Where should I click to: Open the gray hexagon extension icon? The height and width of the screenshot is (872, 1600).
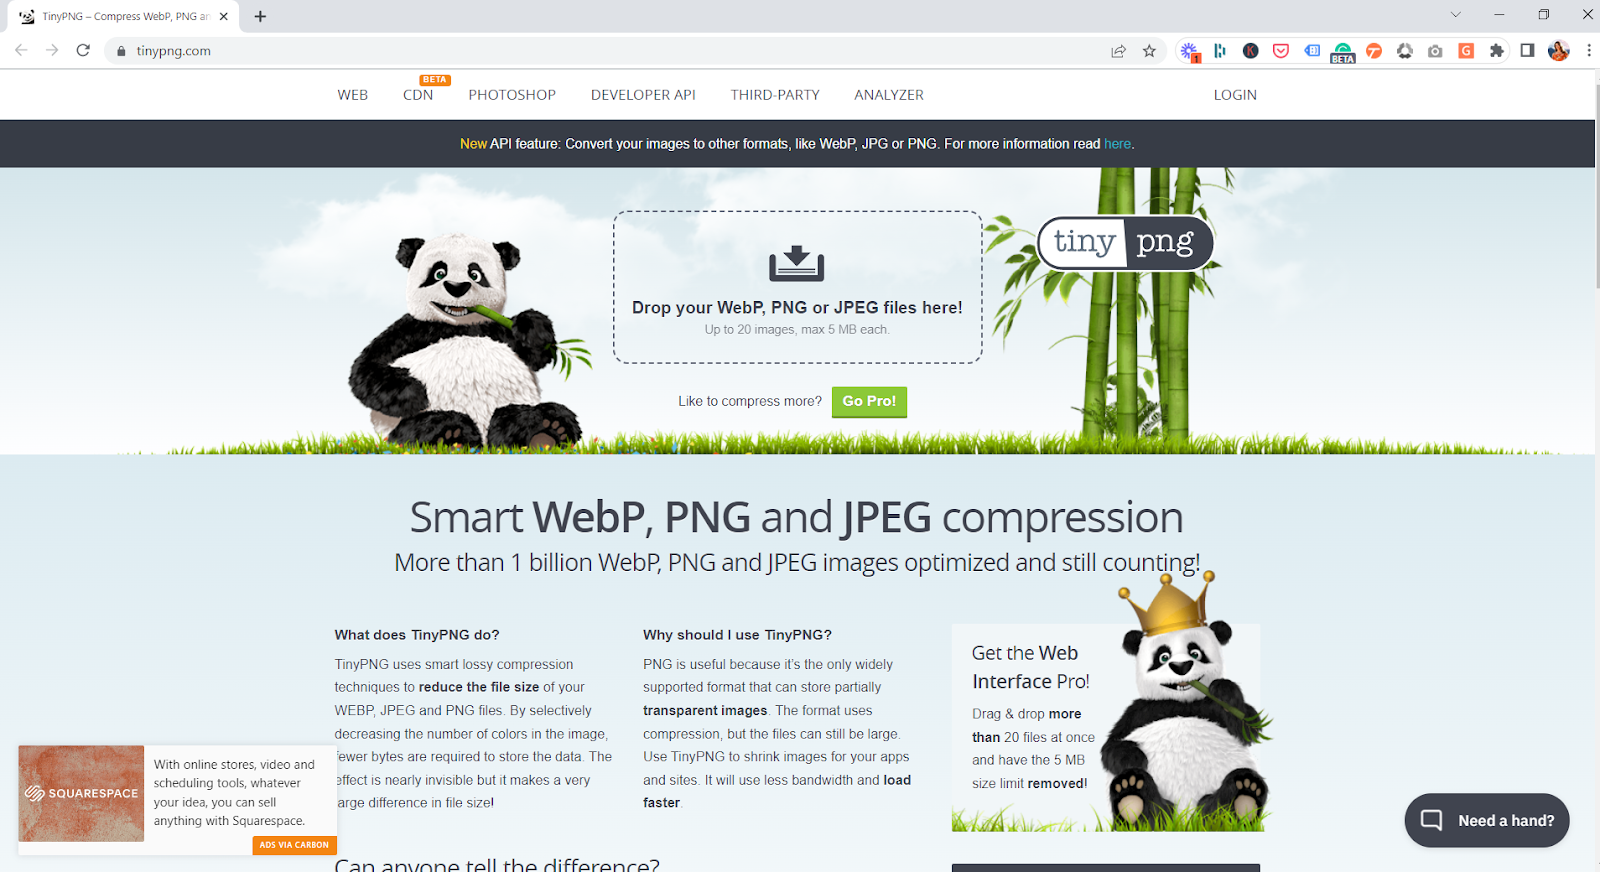(x=1405, y=51)
